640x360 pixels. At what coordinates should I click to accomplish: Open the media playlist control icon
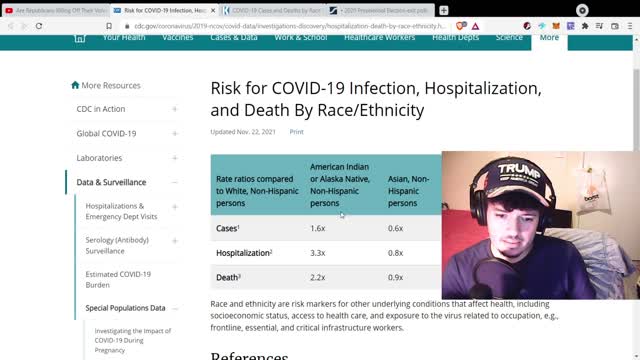click(x=599, y=26)
